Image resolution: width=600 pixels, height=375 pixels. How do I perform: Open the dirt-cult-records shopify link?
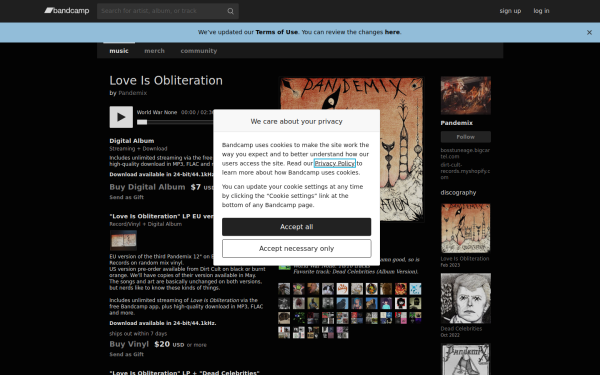point(465,171)
